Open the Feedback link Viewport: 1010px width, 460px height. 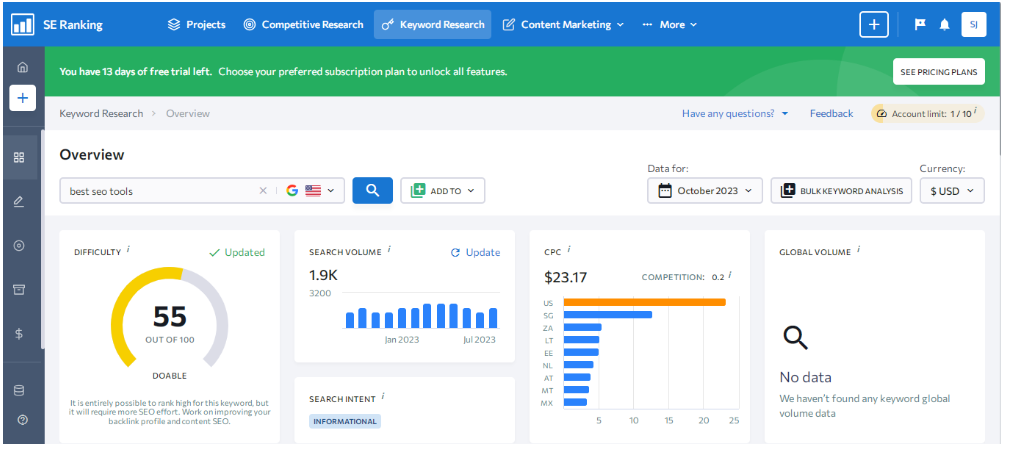(832, 113)
